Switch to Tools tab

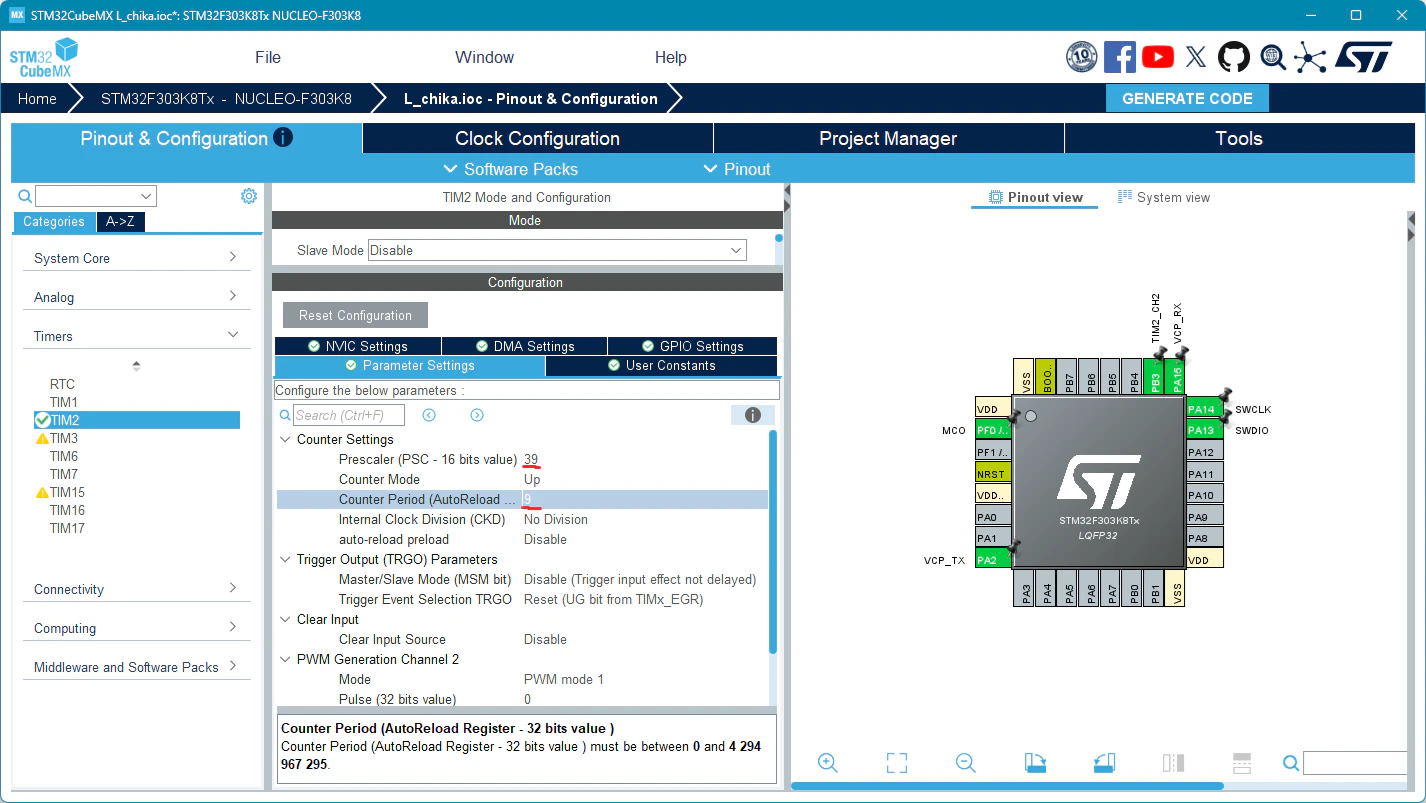[x=1239, y=138]
